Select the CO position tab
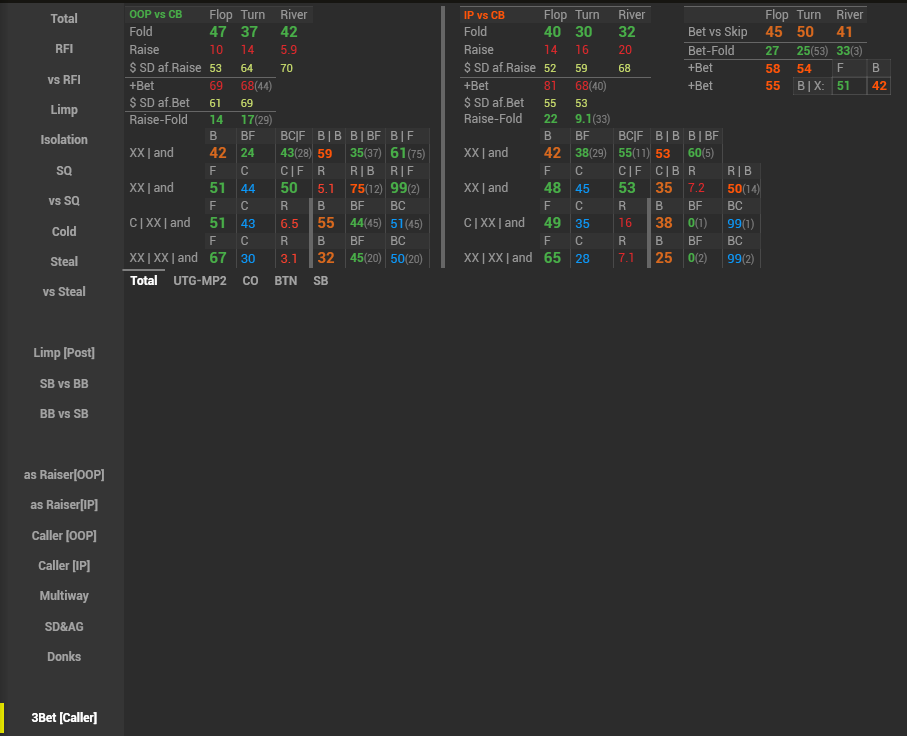 click(250, 281)
